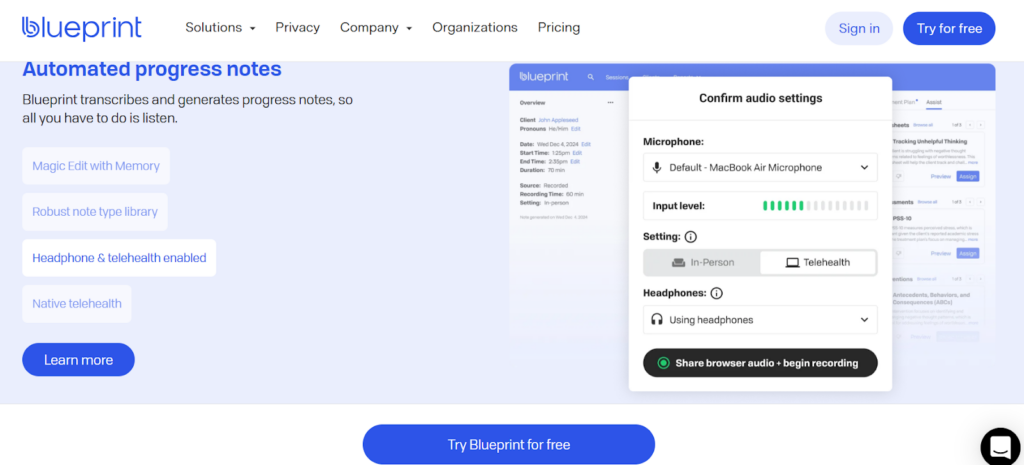Click Edit next to Pronouns He/Him
1024x465 pixels.
coord(575,129)
